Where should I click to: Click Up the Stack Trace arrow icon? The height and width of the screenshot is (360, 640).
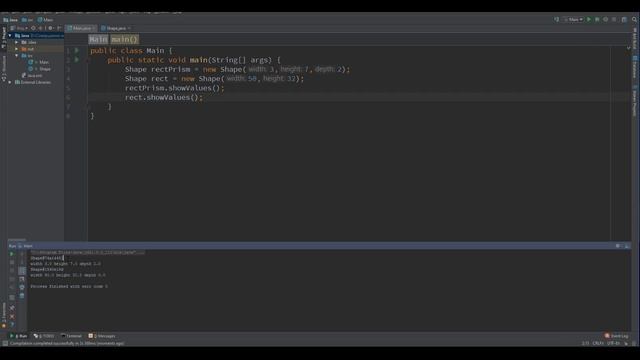[22, 254]
